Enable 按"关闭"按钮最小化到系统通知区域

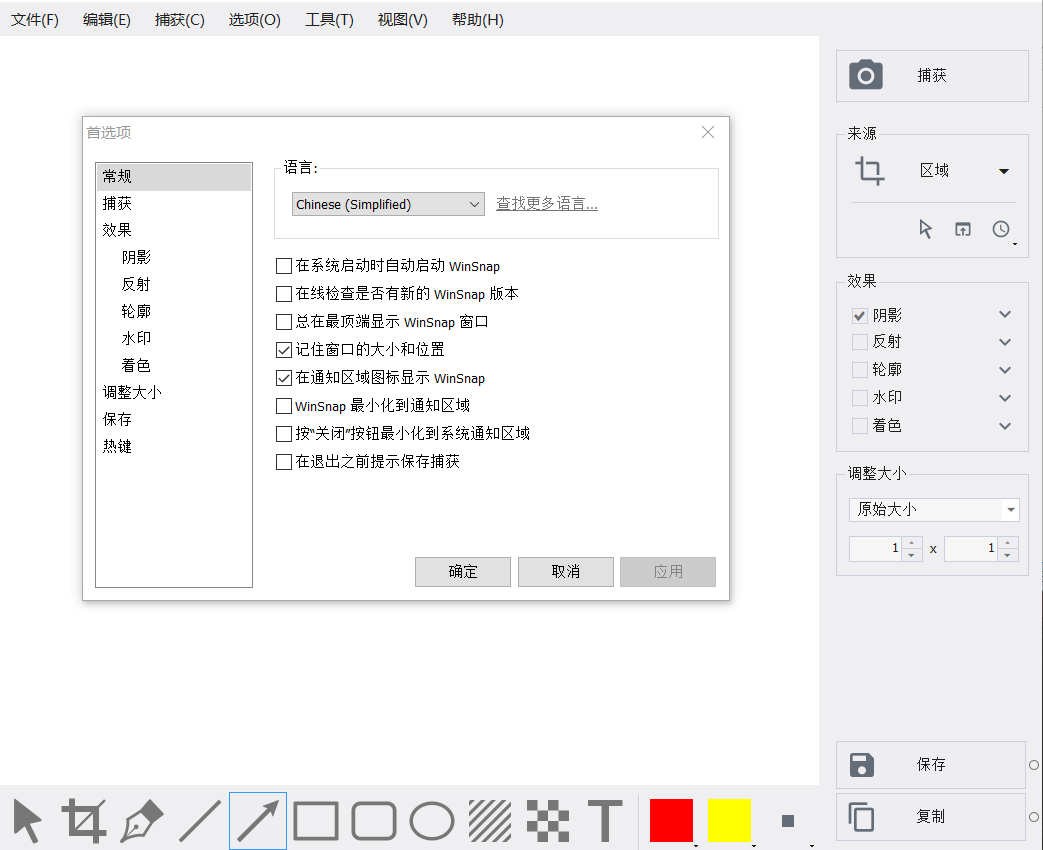(283, 434)
